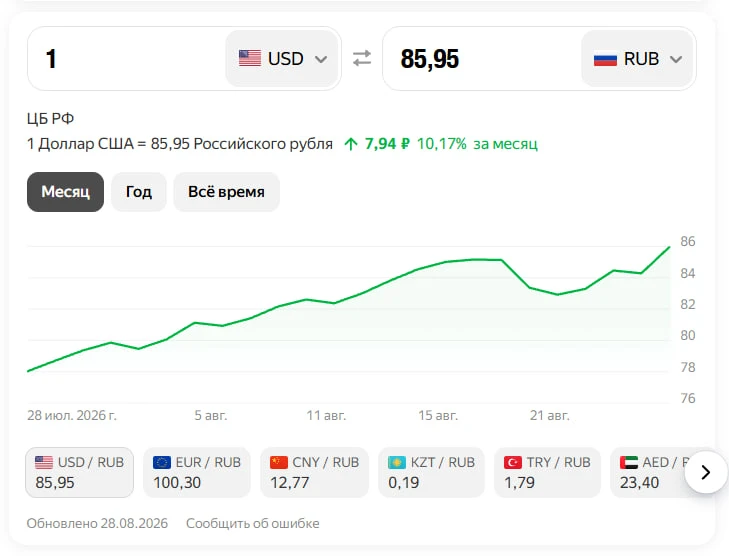This screenshot has height=556, width=729.
Task: Switch the chart to the Год period
Action: point(139,192)
